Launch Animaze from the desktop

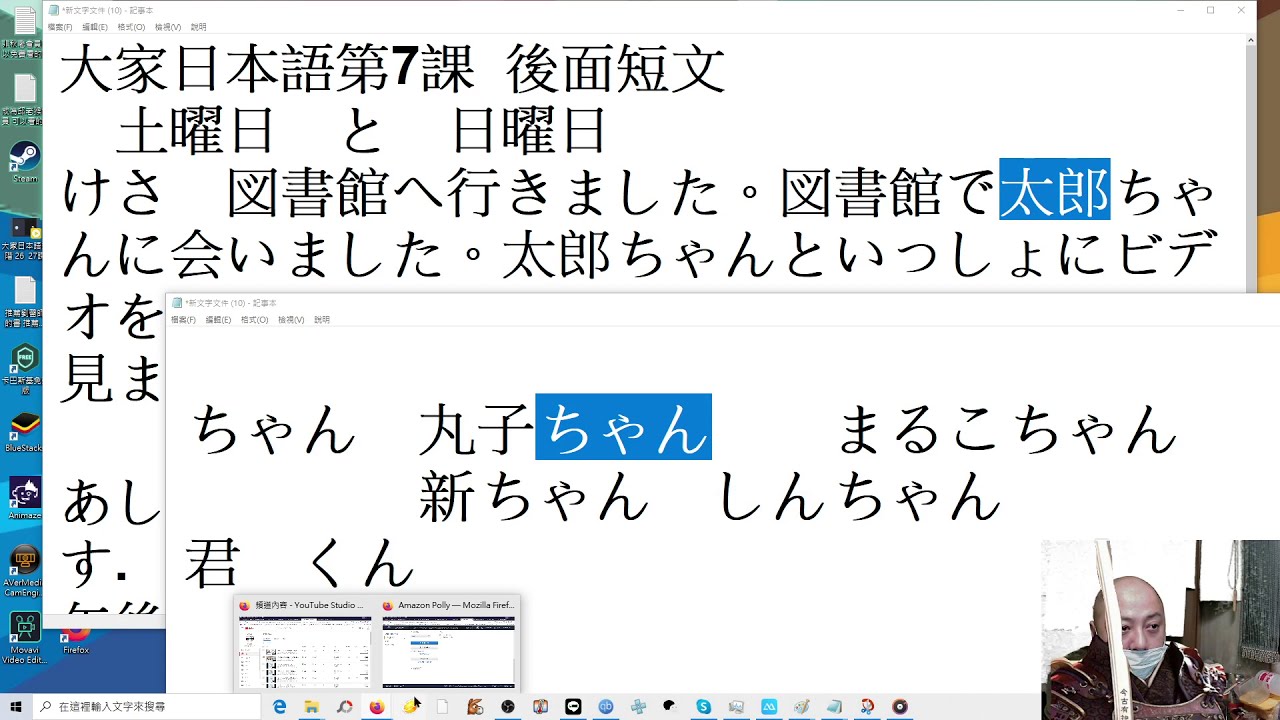coord(24,498)
